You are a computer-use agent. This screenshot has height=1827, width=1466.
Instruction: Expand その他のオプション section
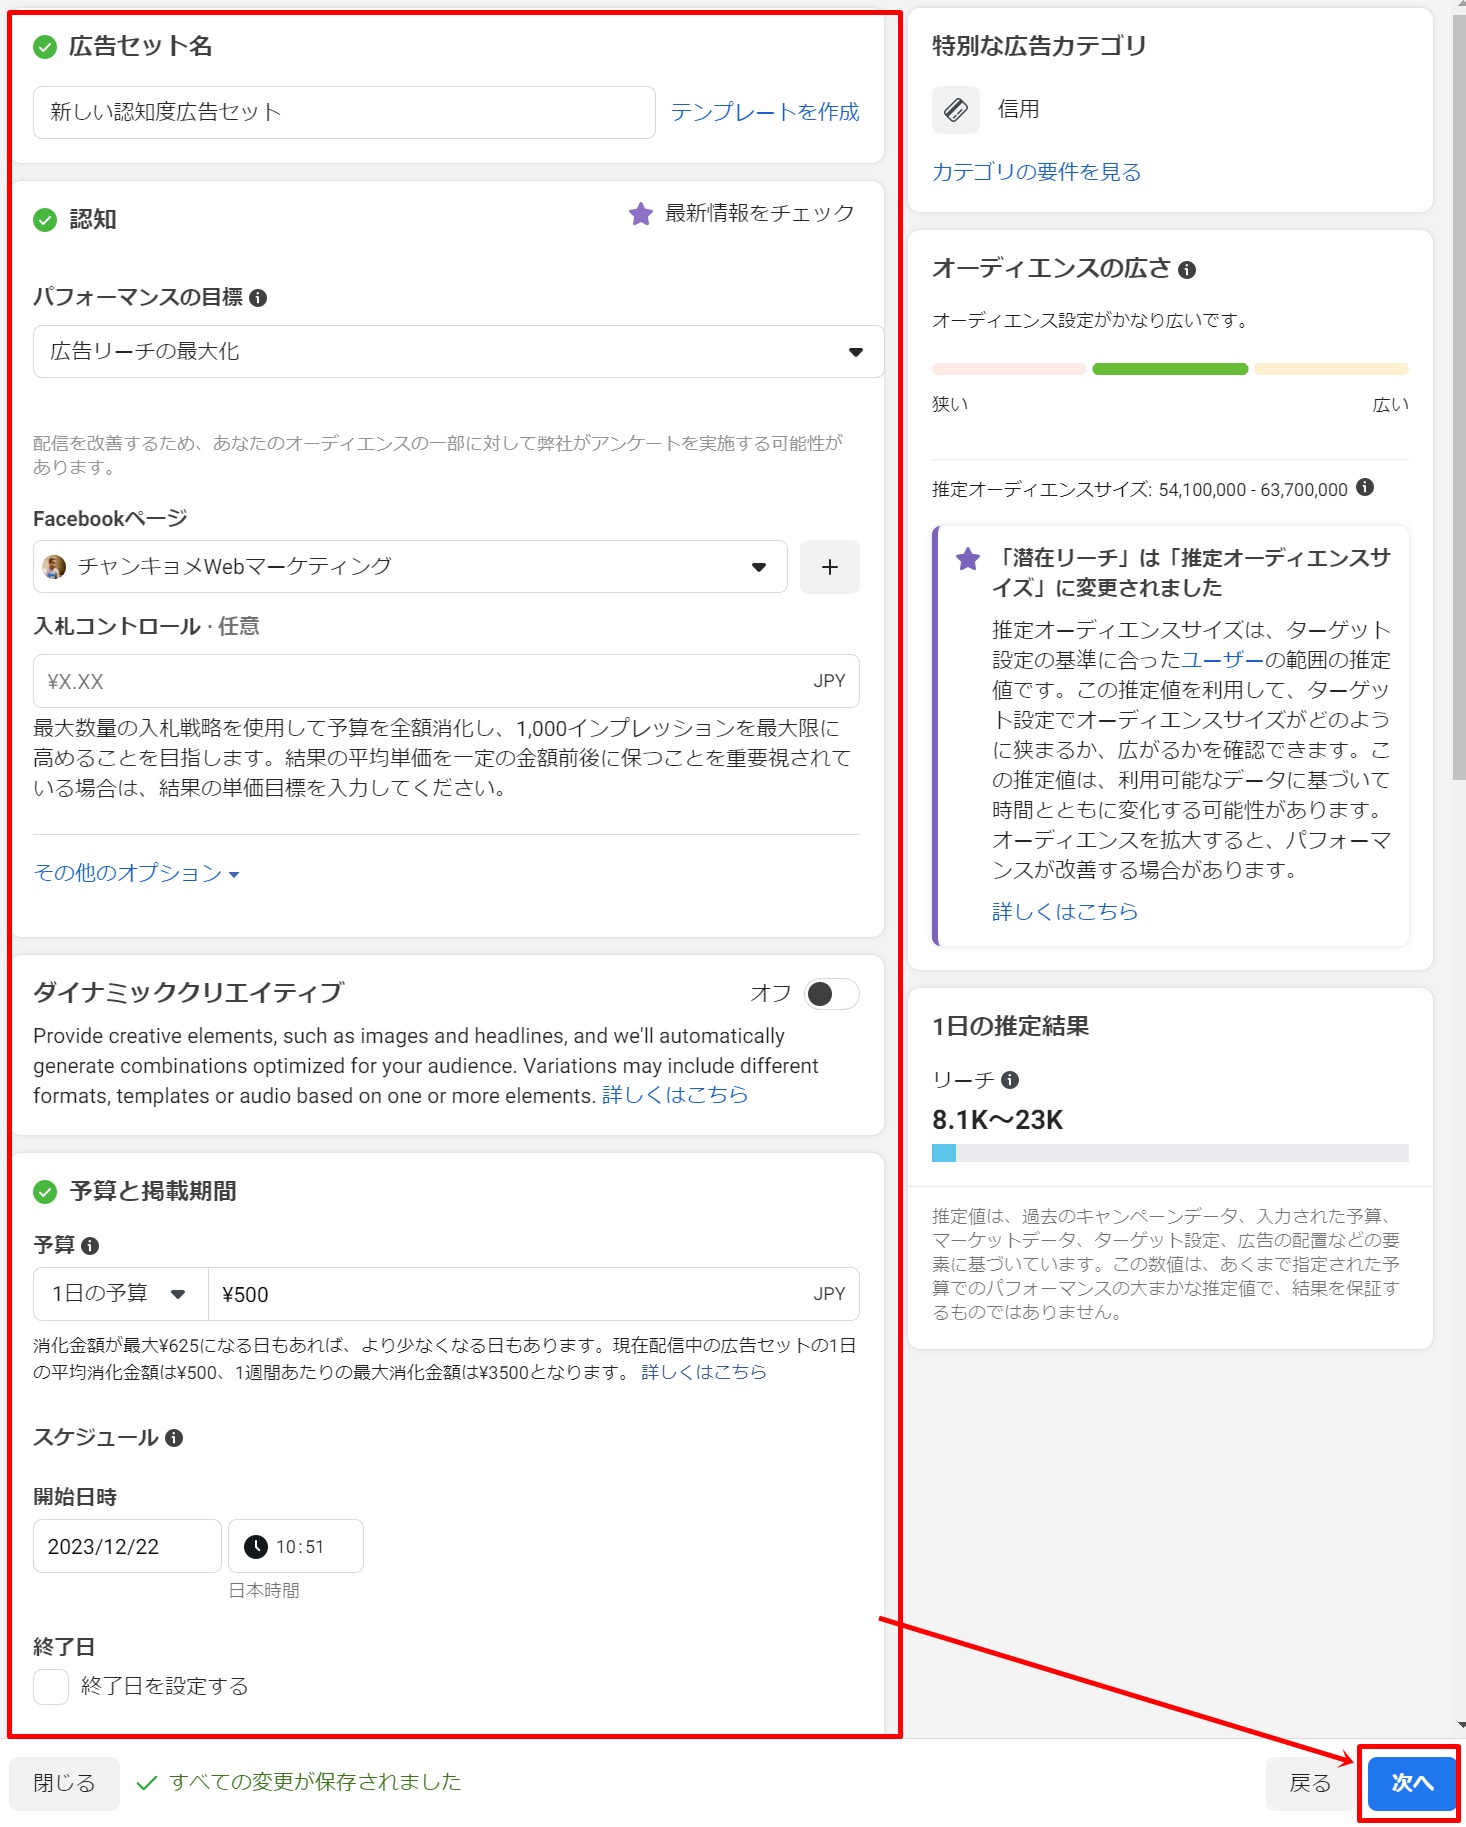point(136,873)
